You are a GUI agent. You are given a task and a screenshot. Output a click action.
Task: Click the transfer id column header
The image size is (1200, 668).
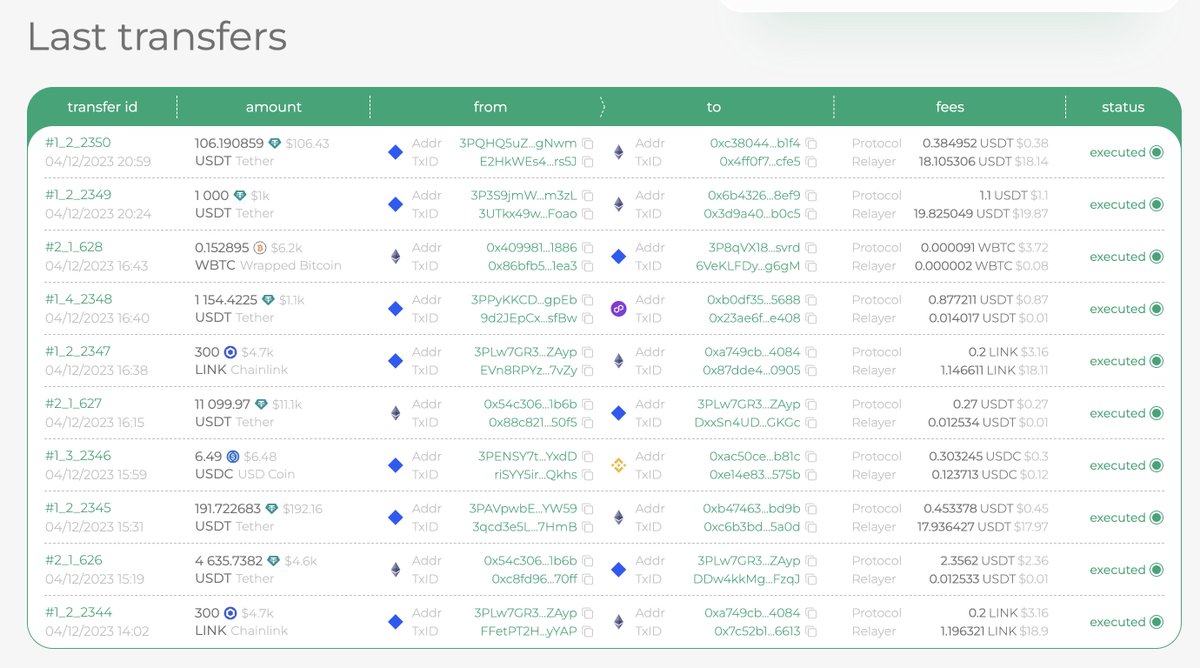point(102,107)
